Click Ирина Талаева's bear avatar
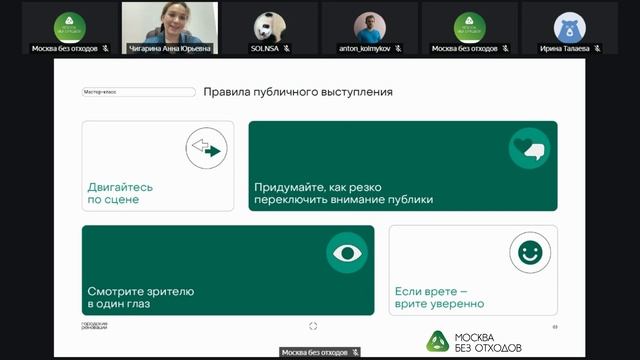Screen dimensions: 640x360 coord(569,27)
